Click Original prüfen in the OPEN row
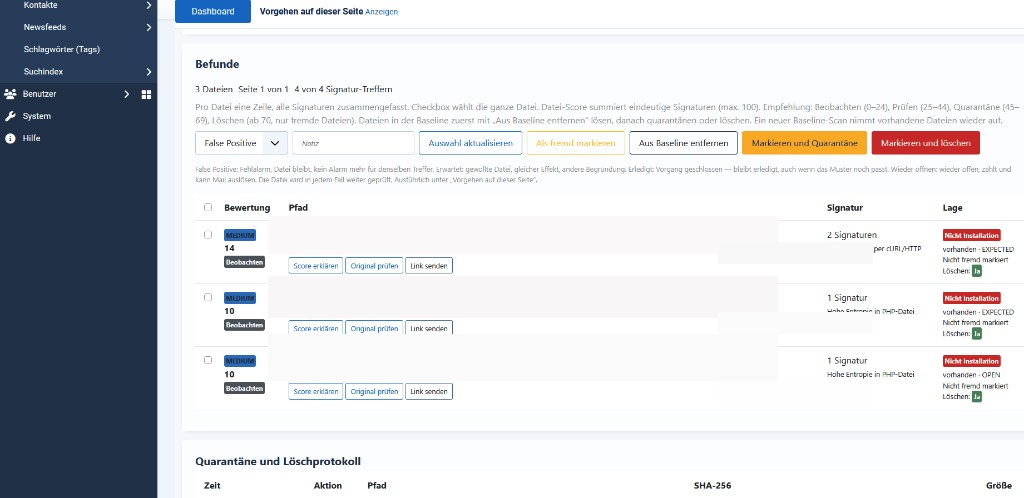The width and height of the screenshot is (1024, 498). (x=374, y=392)
